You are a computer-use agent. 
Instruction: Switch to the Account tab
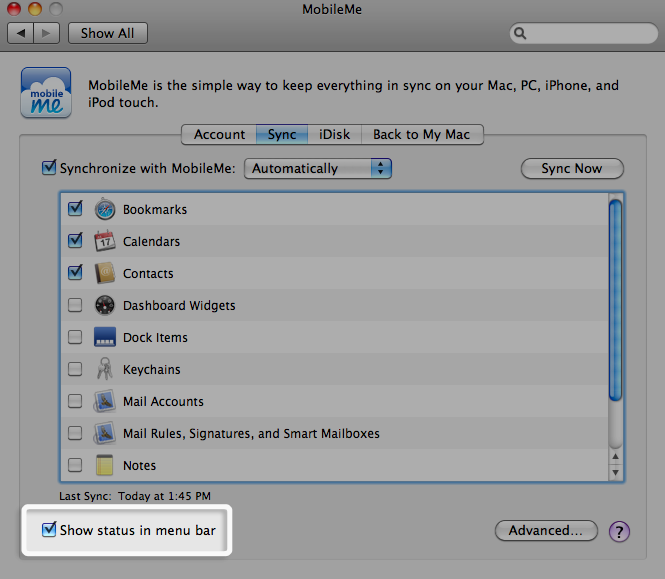219,135
